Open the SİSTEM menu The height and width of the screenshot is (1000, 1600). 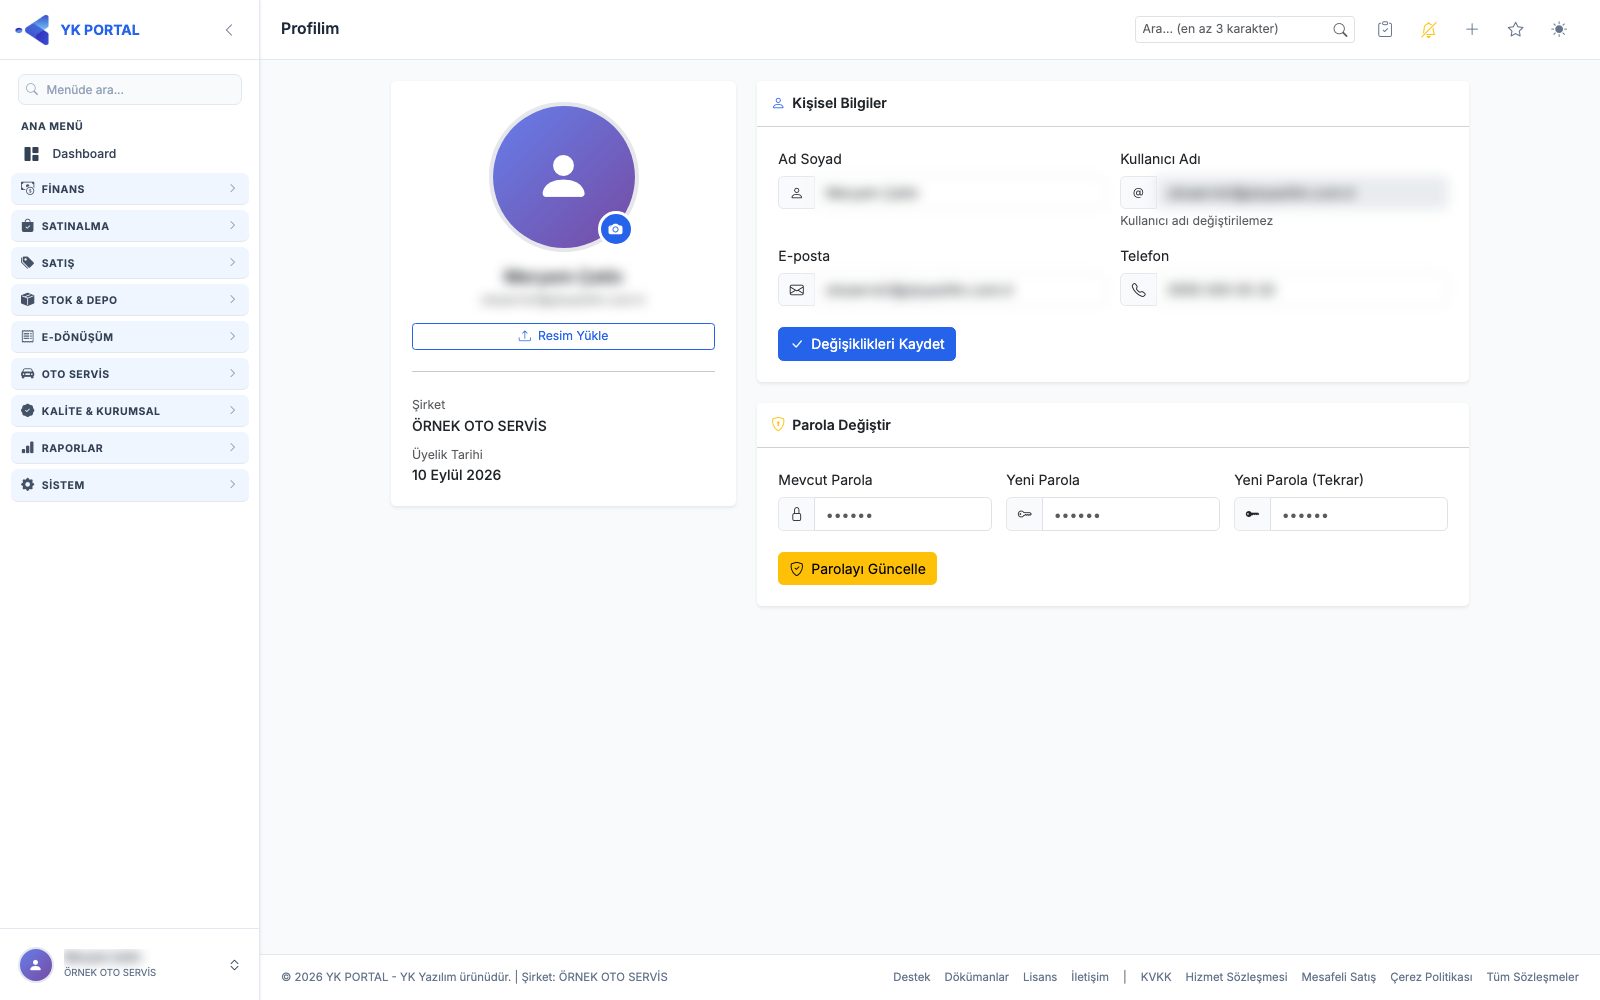(x=130, y=485)
